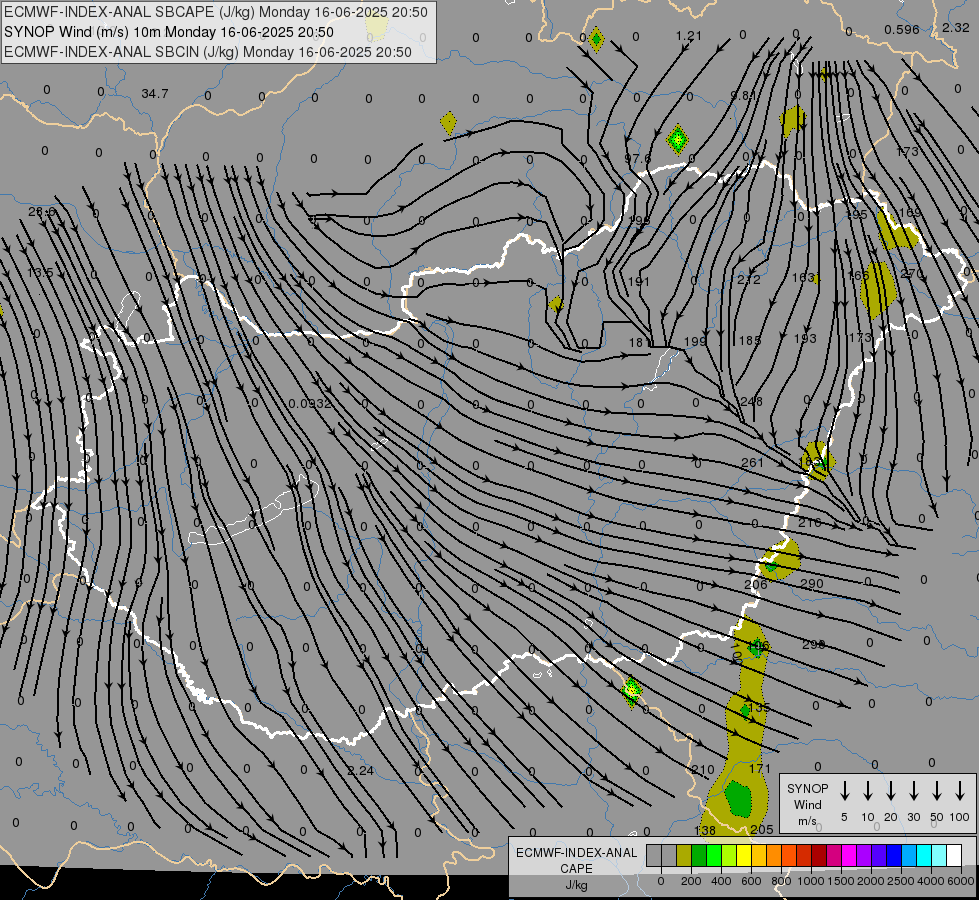Click the wind legend arrow labeled 30
Screen dimensions: 979x900
913,791
